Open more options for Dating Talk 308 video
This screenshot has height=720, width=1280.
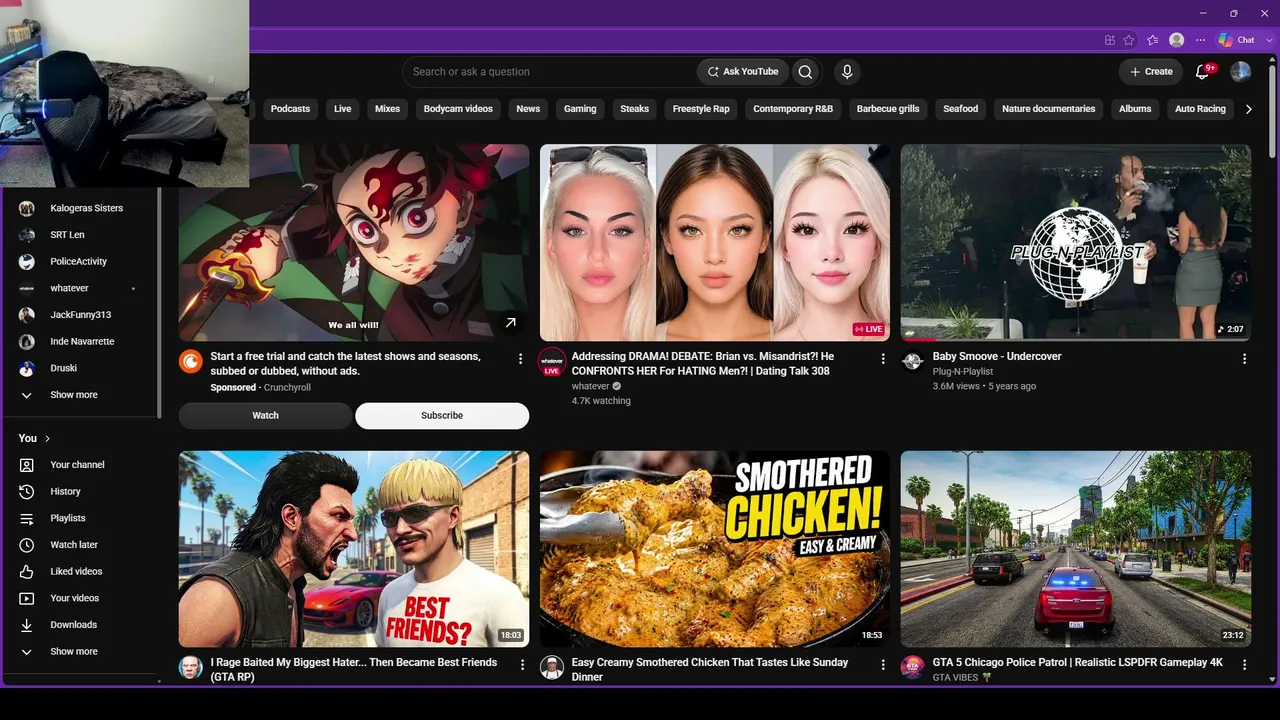point(882,358)
